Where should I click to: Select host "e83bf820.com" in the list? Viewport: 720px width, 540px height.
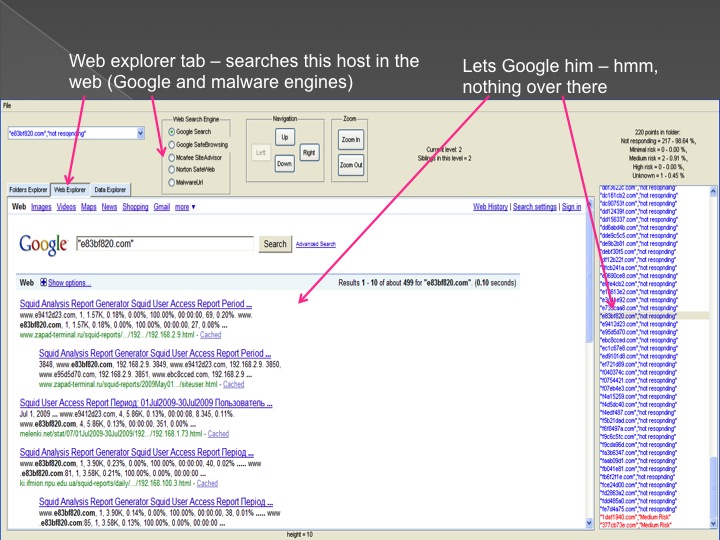pyautogui.click(x=654, y=316)
